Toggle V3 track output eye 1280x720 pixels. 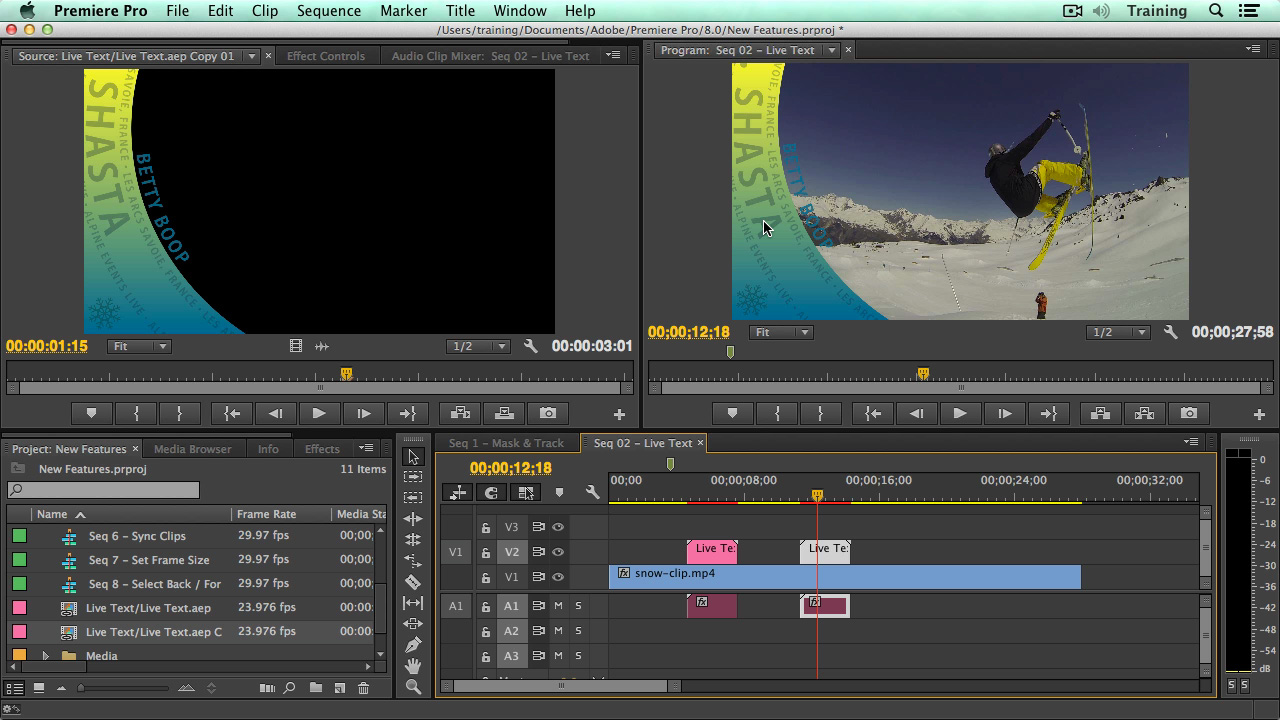(x=558, y=527)
